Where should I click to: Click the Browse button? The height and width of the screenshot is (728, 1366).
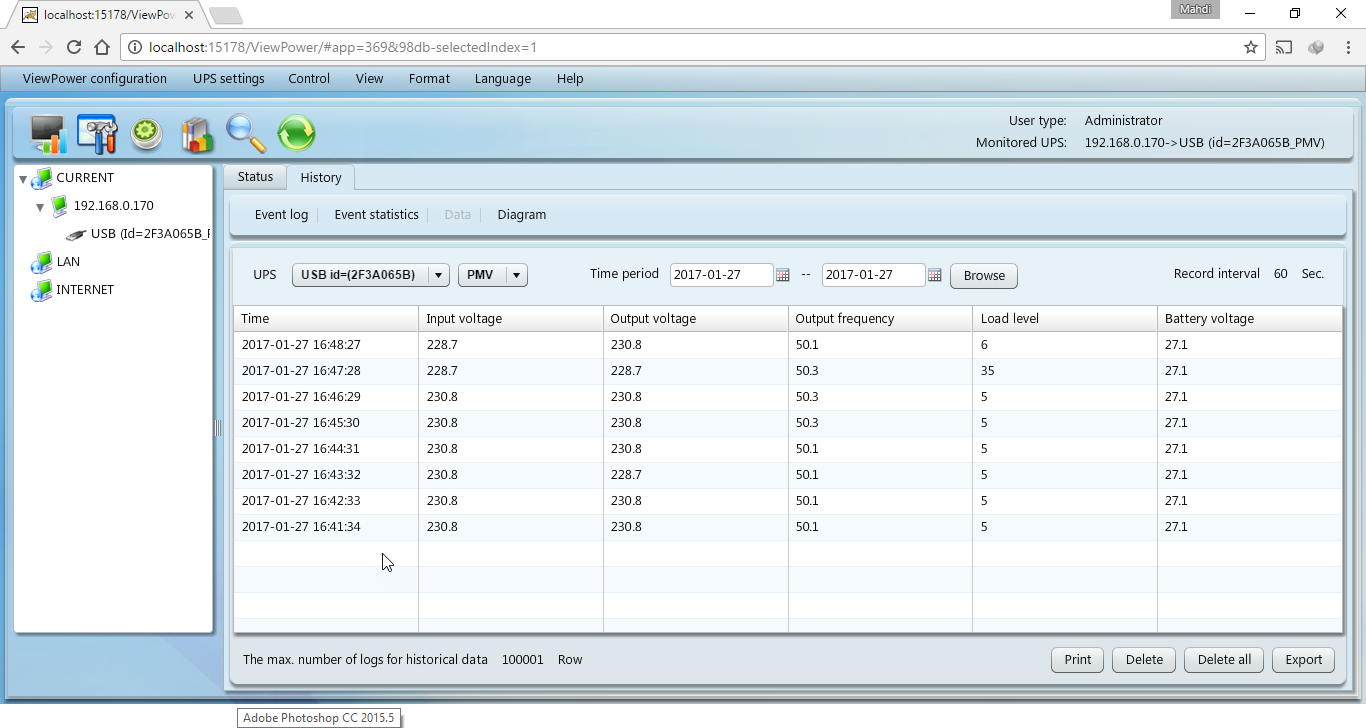984,276
